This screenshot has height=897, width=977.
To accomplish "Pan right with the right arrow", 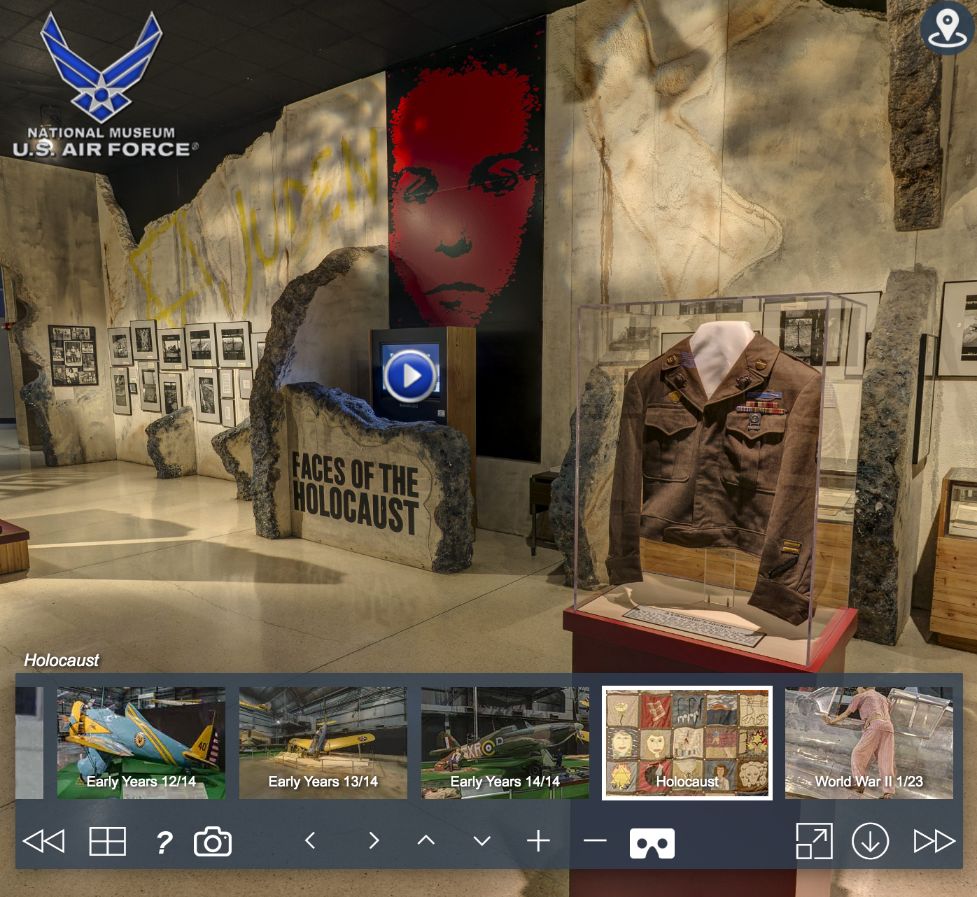I will click(374, 841).
